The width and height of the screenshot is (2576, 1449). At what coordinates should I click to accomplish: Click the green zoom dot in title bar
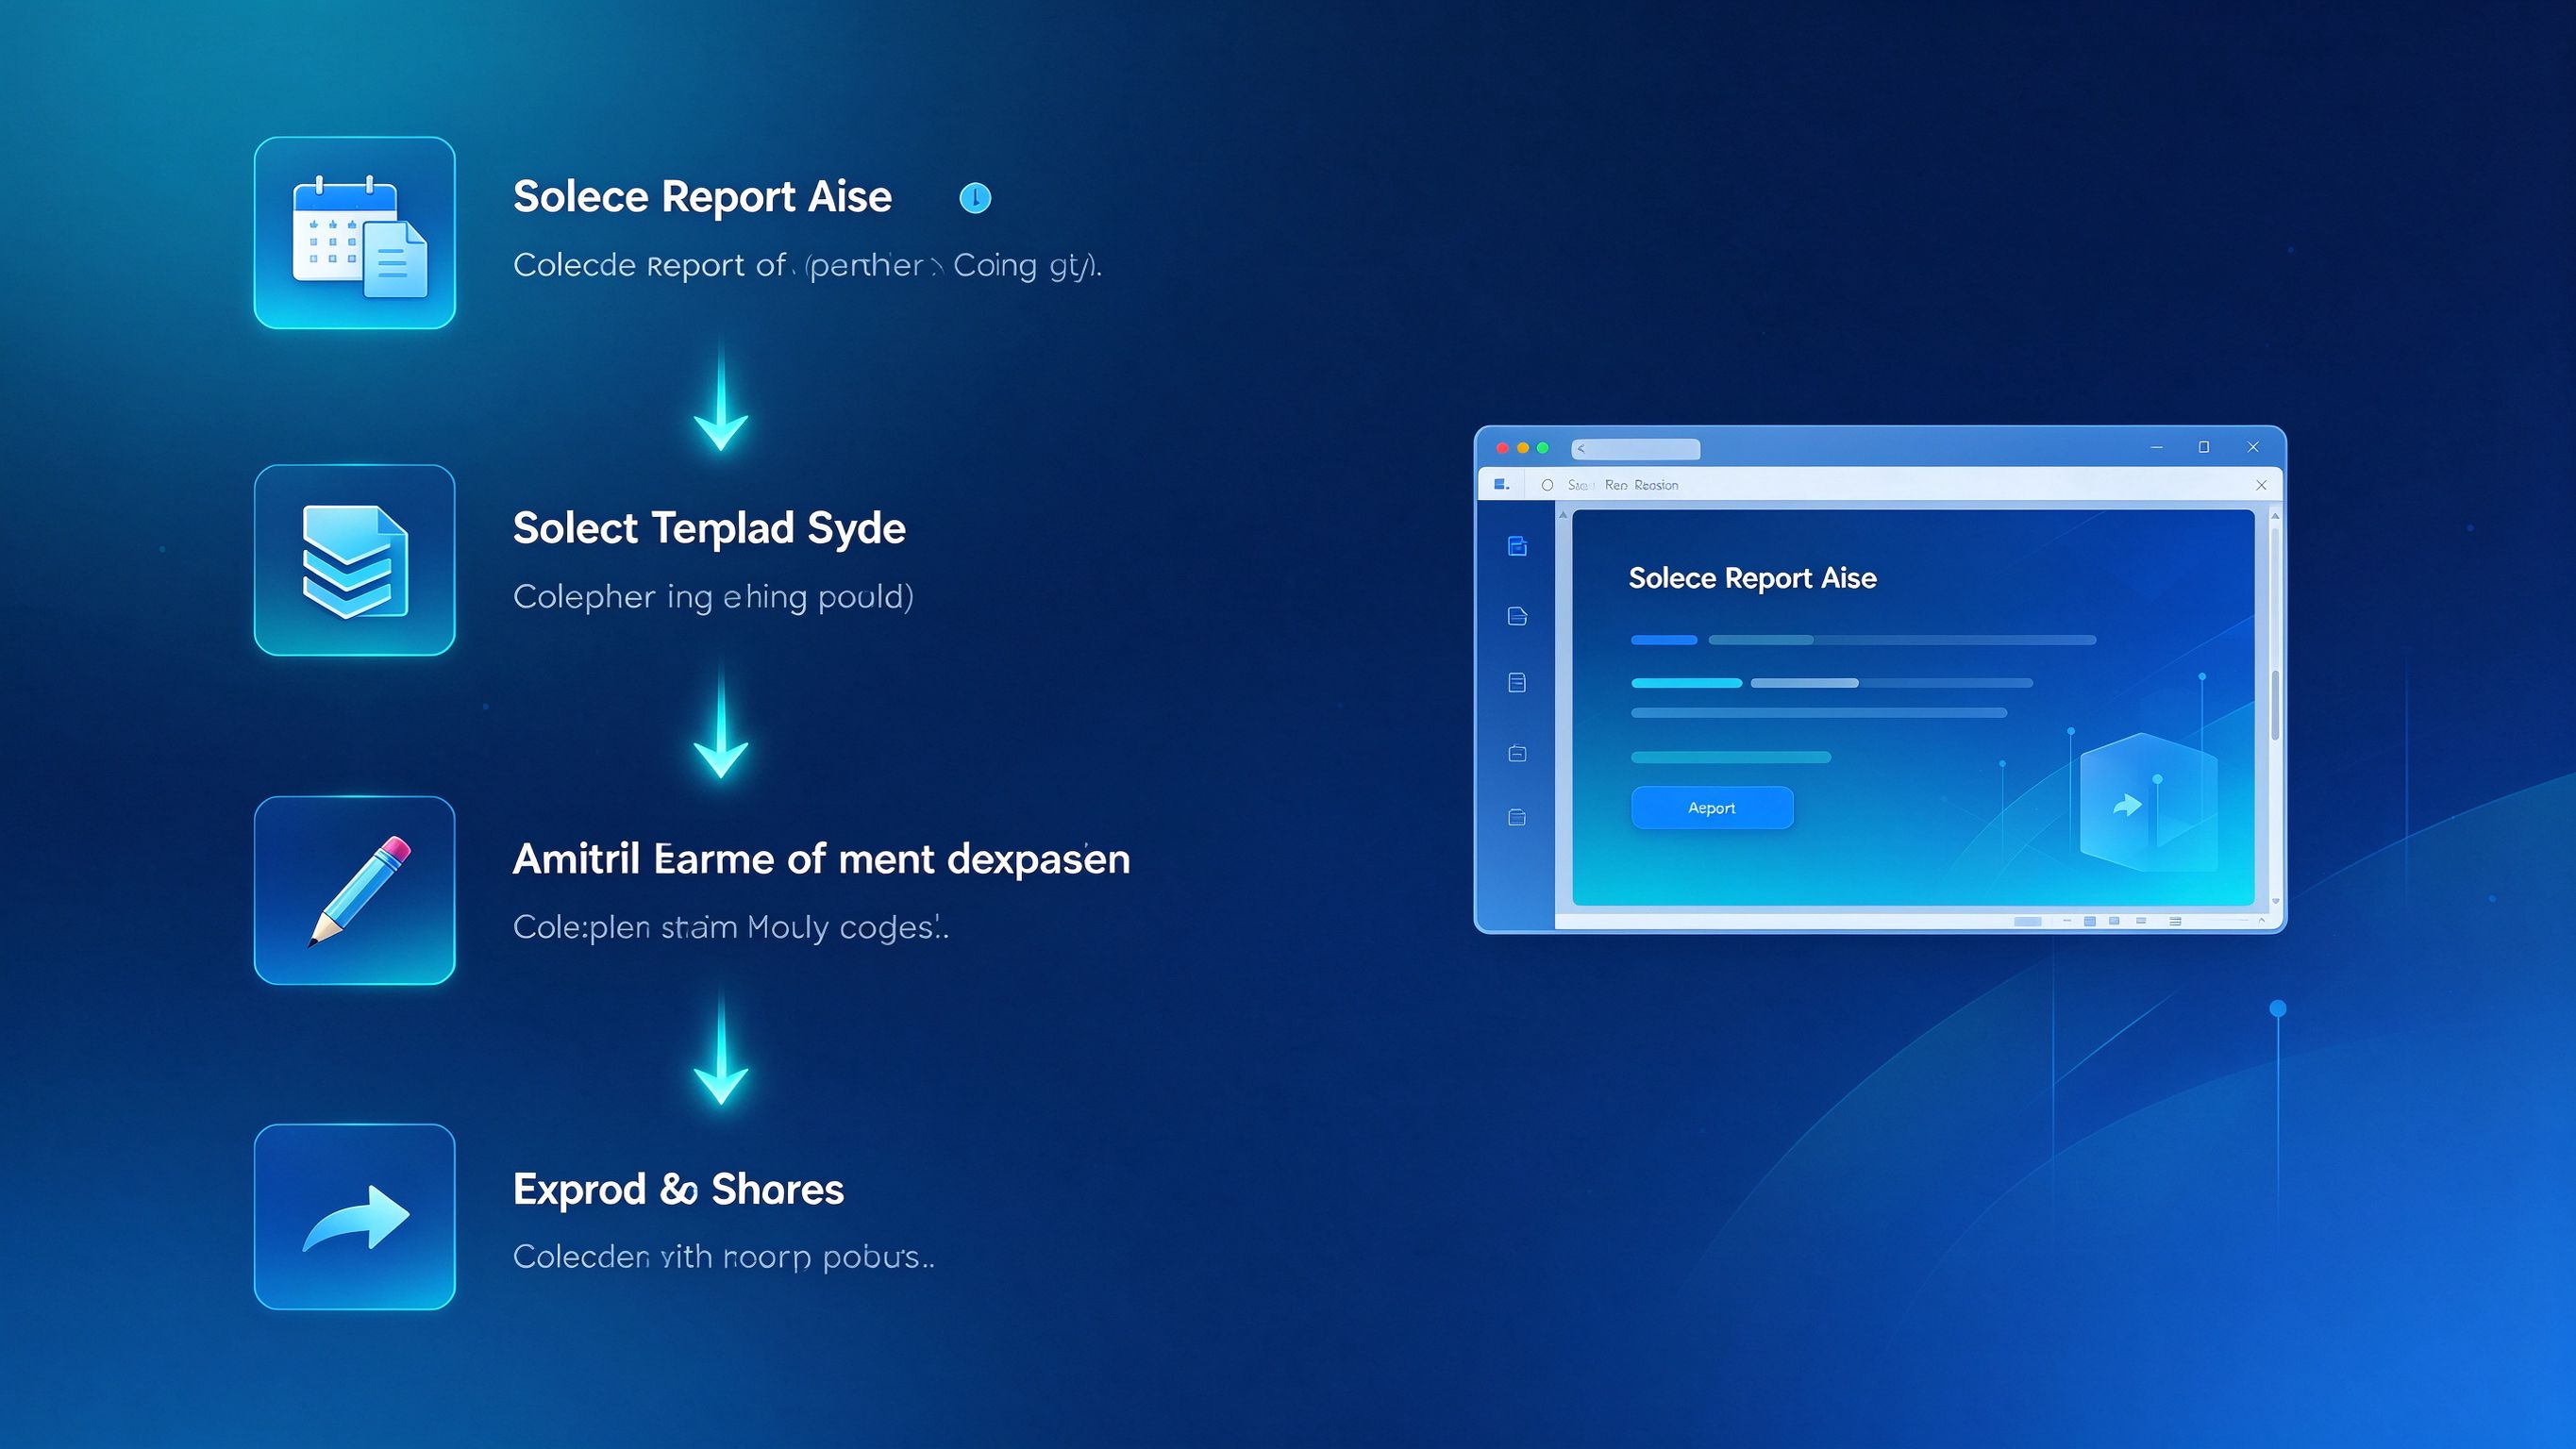(1543, 448)
